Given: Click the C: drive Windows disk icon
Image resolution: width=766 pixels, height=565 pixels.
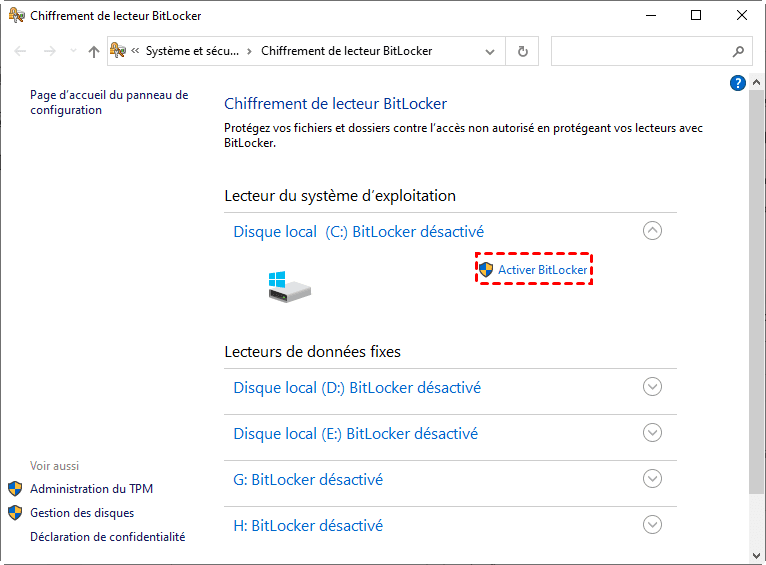Looking at the screenshot, I should [x=289, y=286].
